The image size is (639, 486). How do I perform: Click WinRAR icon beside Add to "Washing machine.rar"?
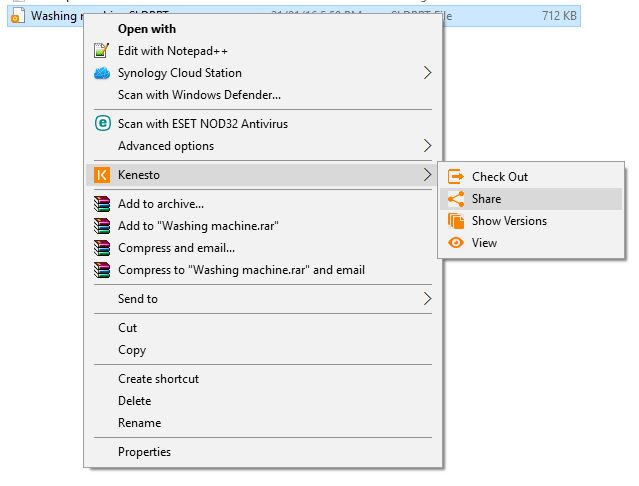pyautogui.click(x=102, y=226)
